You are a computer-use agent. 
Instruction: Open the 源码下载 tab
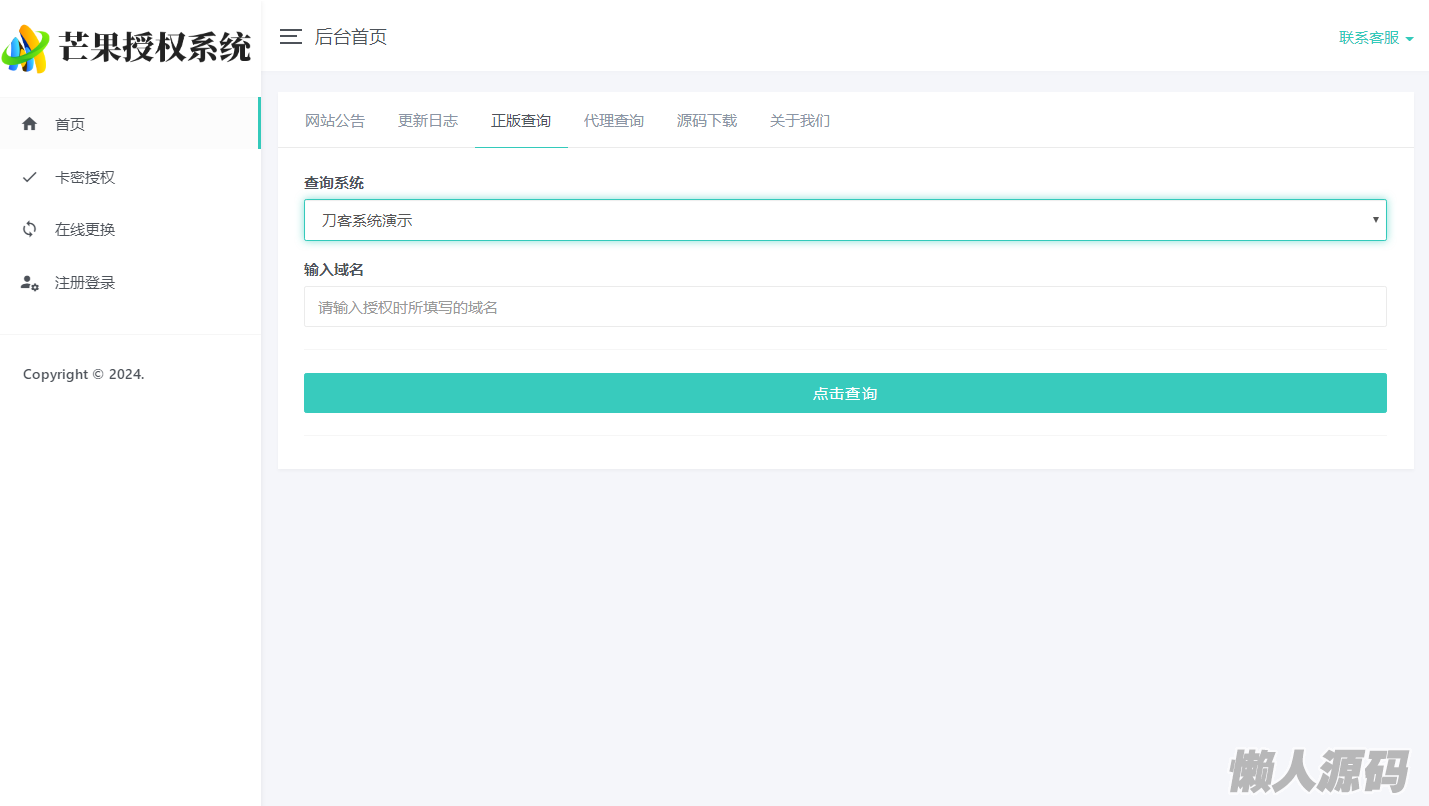click(707, 121)
